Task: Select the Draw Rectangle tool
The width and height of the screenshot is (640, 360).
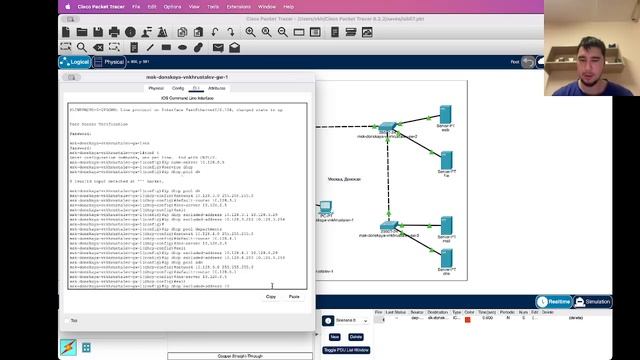Action: point(166,47)
